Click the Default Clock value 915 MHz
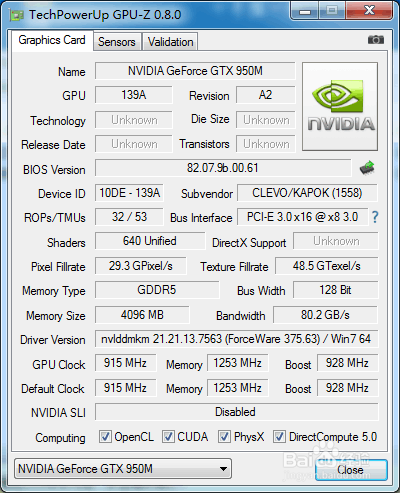The width and height of the screenshot is (400, 493). click(x=125, y=388)
